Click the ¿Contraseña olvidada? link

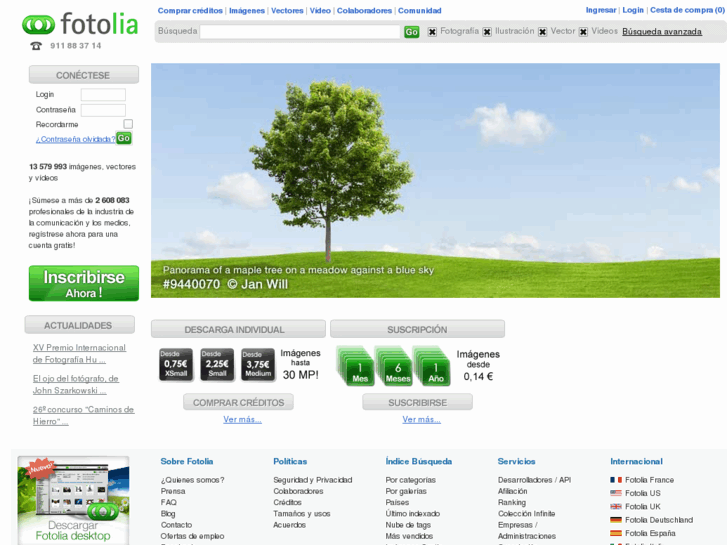coord(75,139)
